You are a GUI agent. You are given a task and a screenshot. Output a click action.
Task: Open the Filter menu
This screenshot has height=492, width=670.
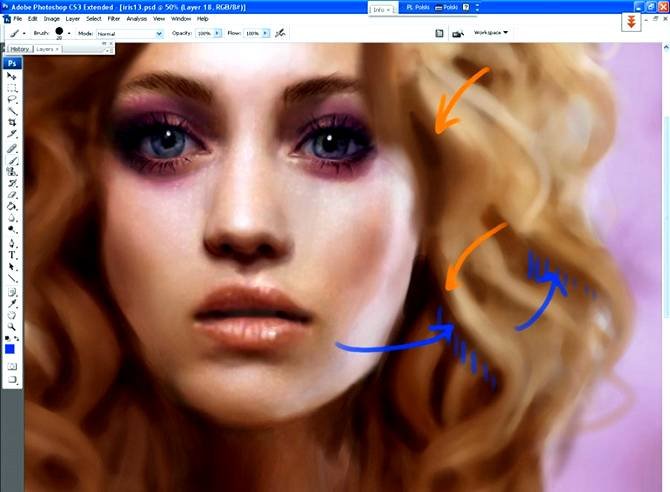pos(115,18)
